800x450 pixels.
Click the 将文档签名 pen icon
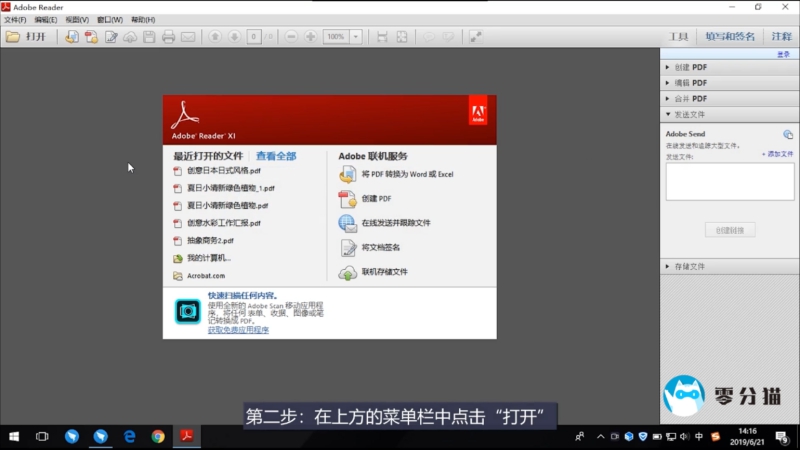point(348,248)
